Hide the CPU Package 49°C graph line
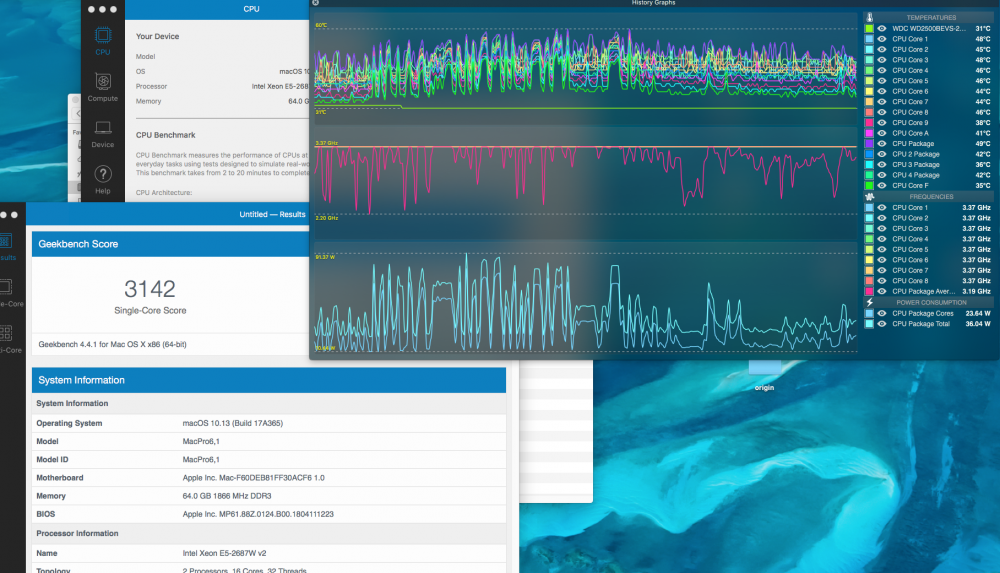The height and width of the screenshot is (573, 1000). click(x=882, y=144)
